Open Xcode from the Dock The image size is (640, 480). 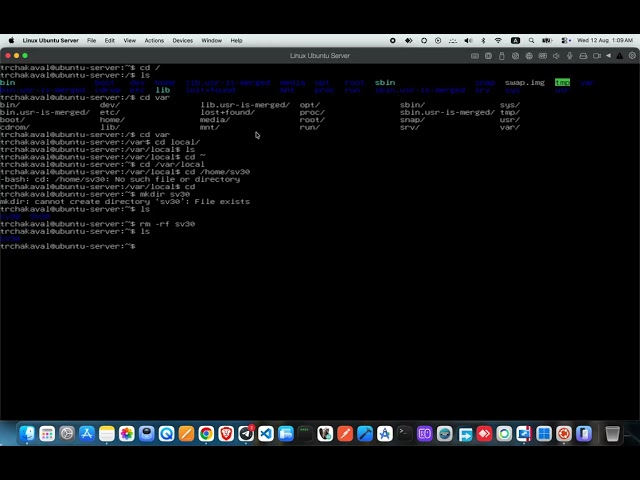(365, 433)
